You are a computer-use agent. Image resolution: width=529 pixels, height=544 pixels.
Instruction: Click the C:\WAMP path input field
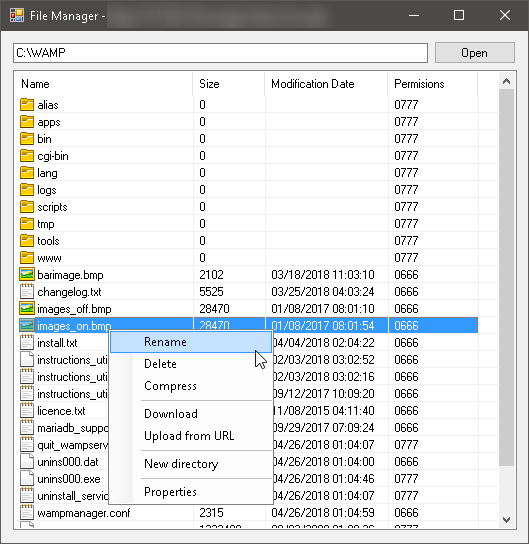[220, 53]
